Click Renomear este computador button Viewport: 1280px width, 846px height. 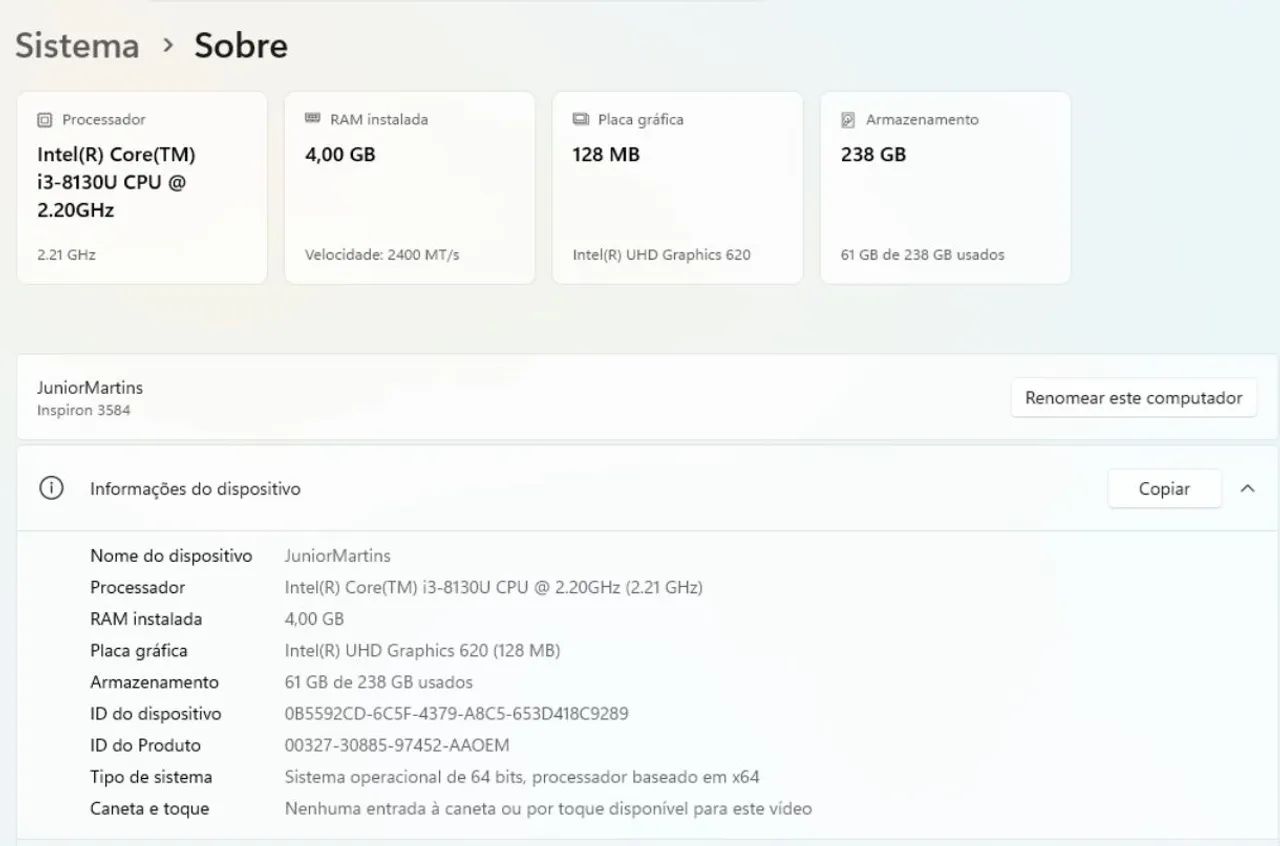pyautogui.click(x=1133, y=398)
